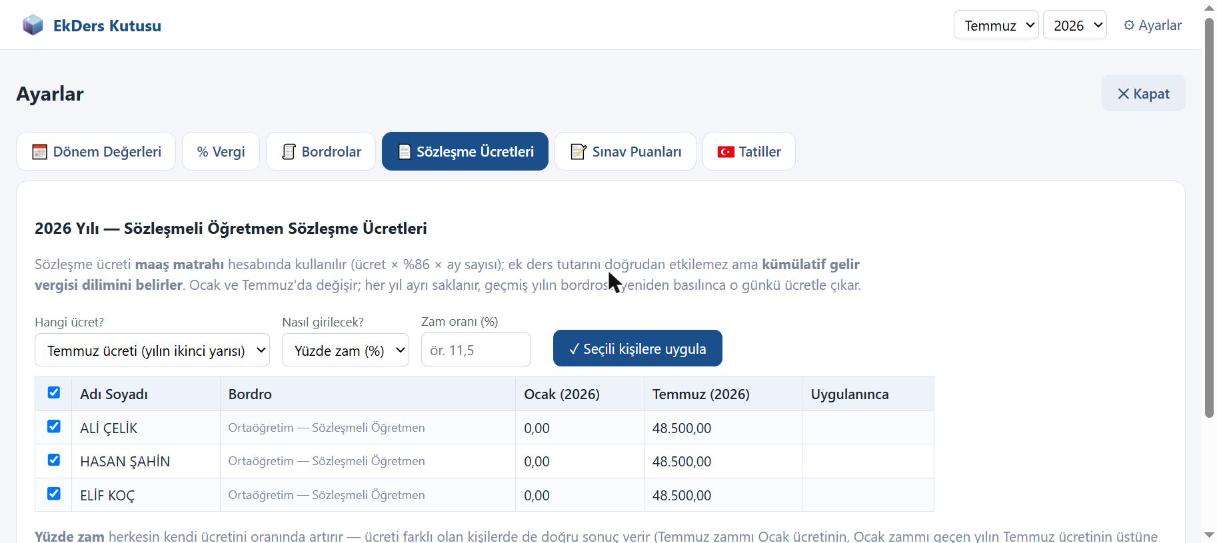
Task: Open the Bordrolar tab
Action: tap(321, 152)
